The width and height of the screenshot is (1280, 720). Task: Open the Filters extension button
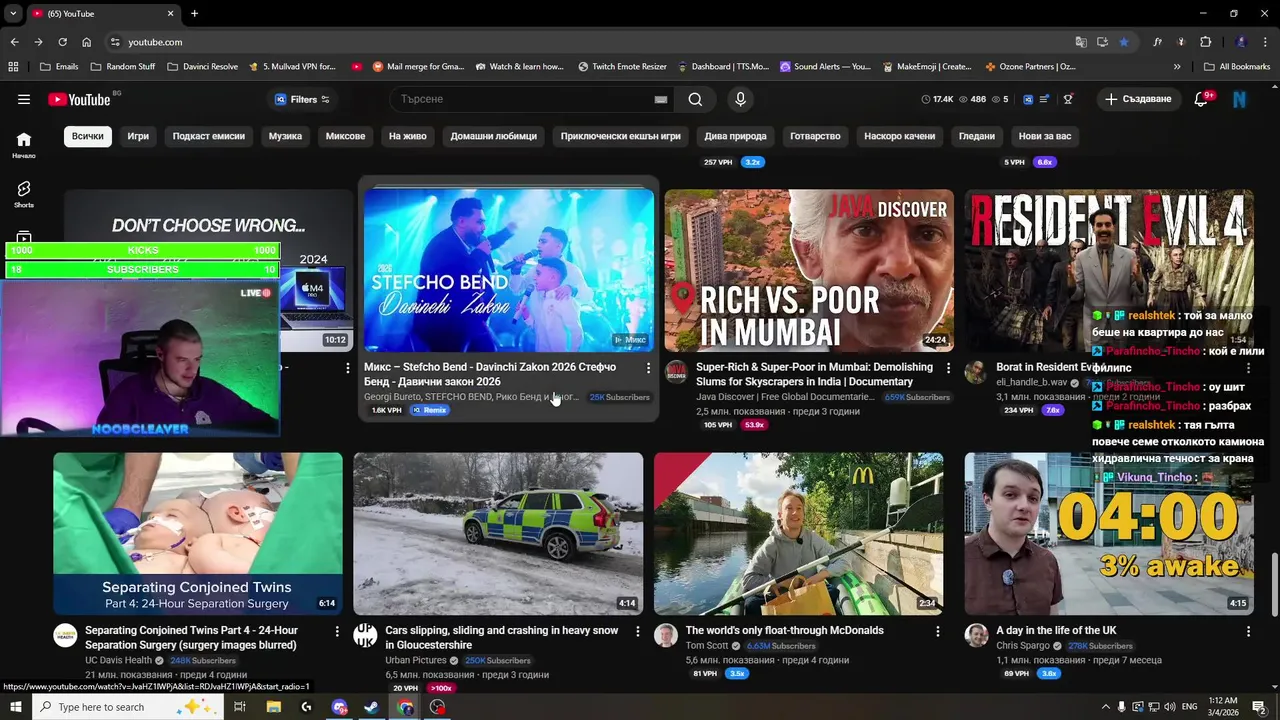302,99
